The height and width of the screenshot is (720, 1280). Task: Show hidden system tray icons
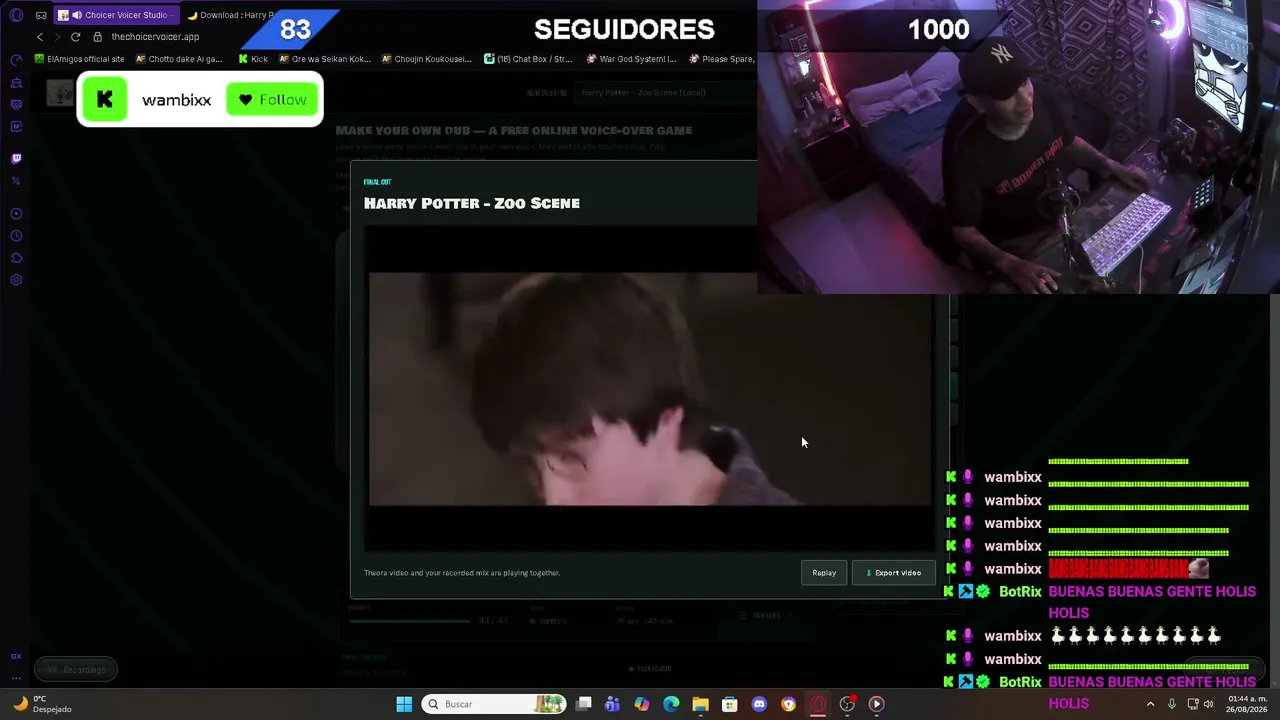coord(1150,704)
